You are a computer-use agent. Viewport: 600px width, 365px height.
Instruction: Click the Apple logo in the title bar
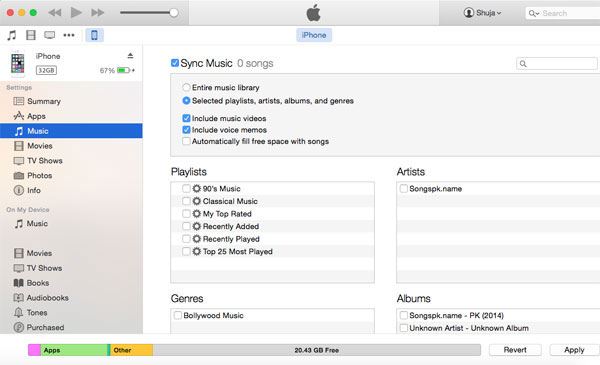point(313,13)
